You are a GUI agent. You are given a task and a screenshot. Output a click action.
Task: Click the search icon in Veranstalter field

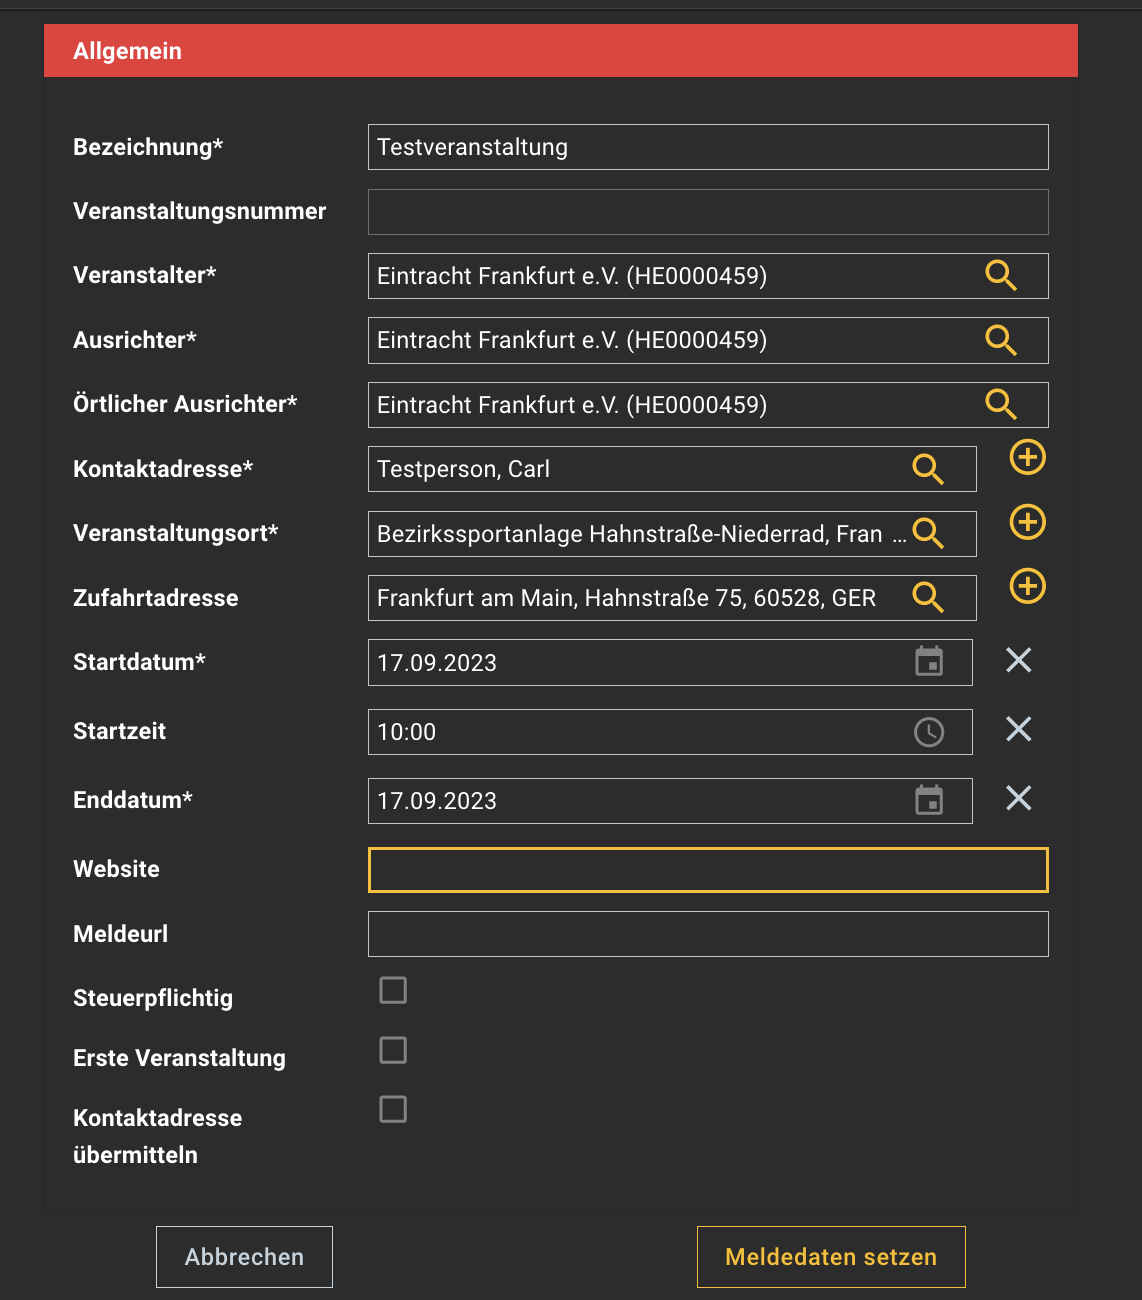[1000, 275]
